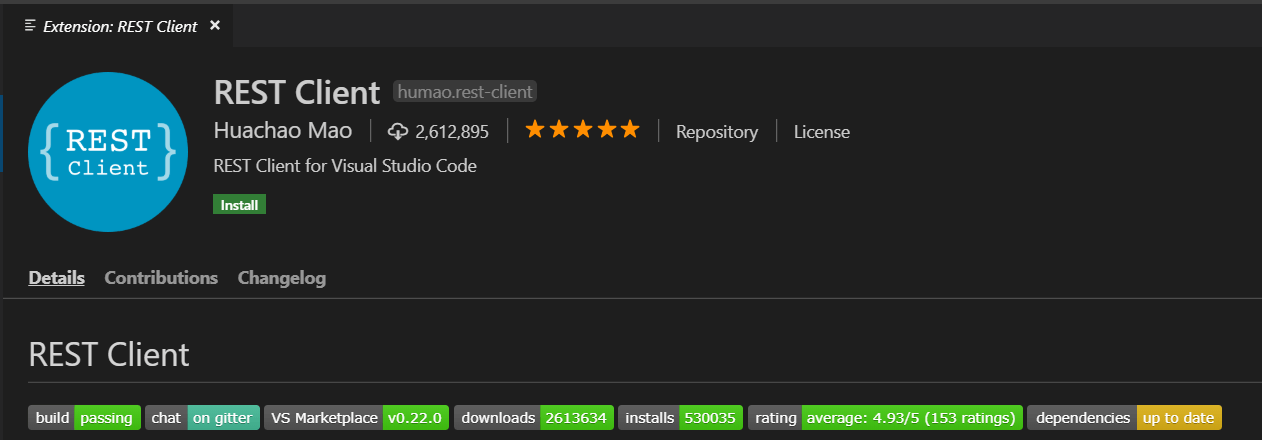The height and width of the screenshot is (440, 1262).
Task: Click the rating average 4.93/5 badge
Action: [885, 417]
